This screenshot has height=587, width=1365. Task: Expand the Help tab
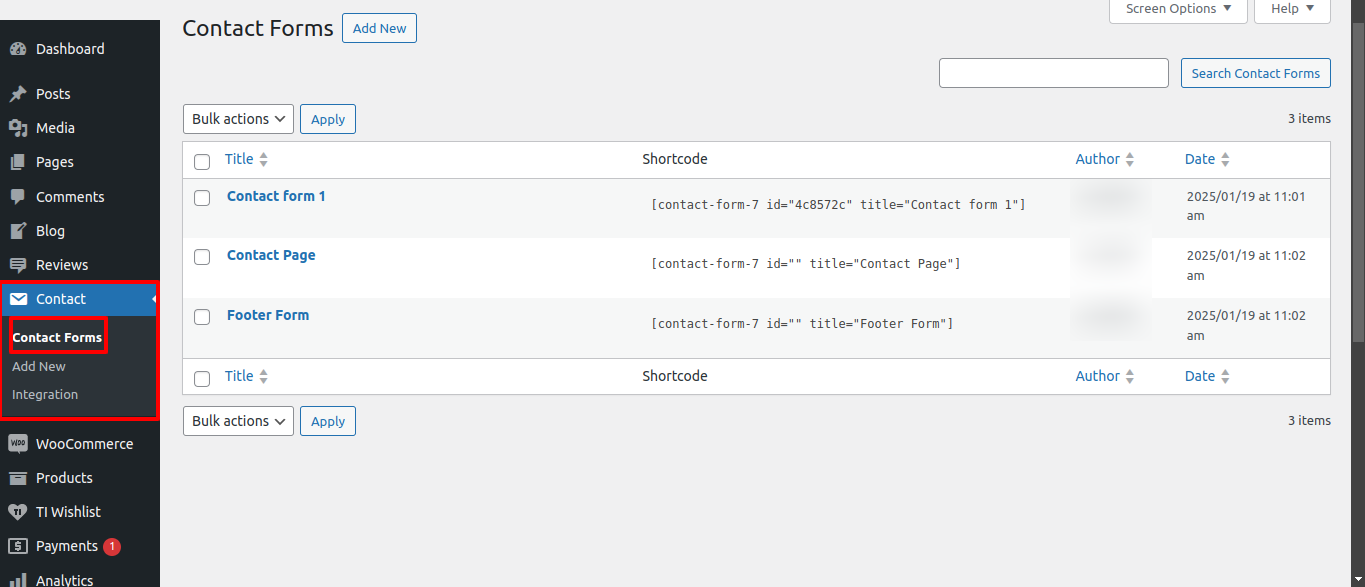point(1292,9)
